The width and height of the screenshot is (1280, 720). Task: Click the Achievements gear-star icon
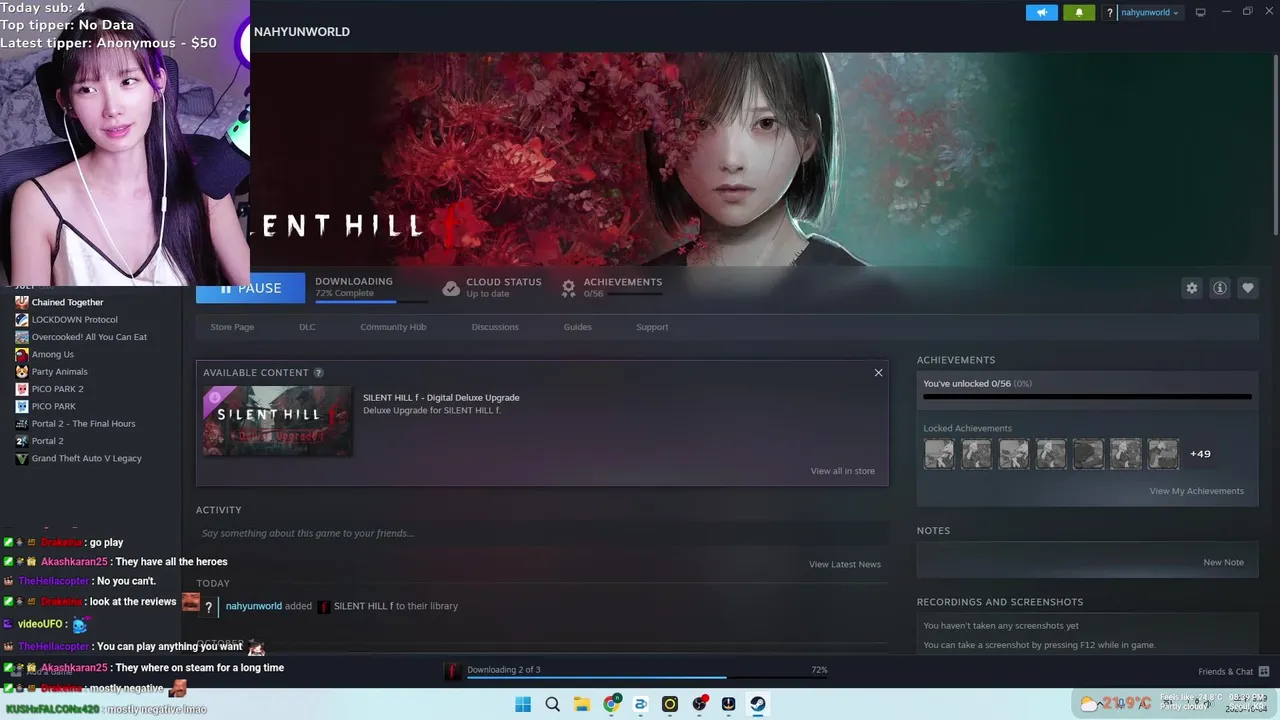(x=568, y=288)
